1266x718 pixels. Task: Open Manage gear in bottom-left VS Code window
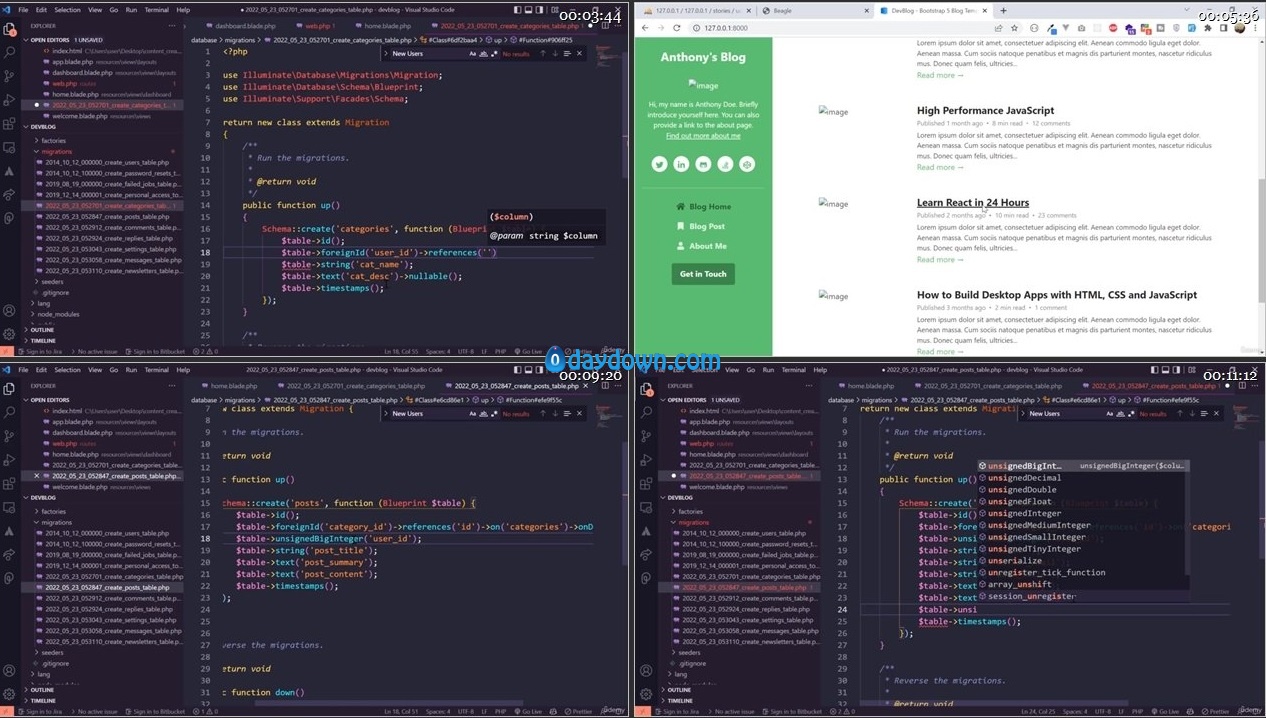[x=9, y=693]
